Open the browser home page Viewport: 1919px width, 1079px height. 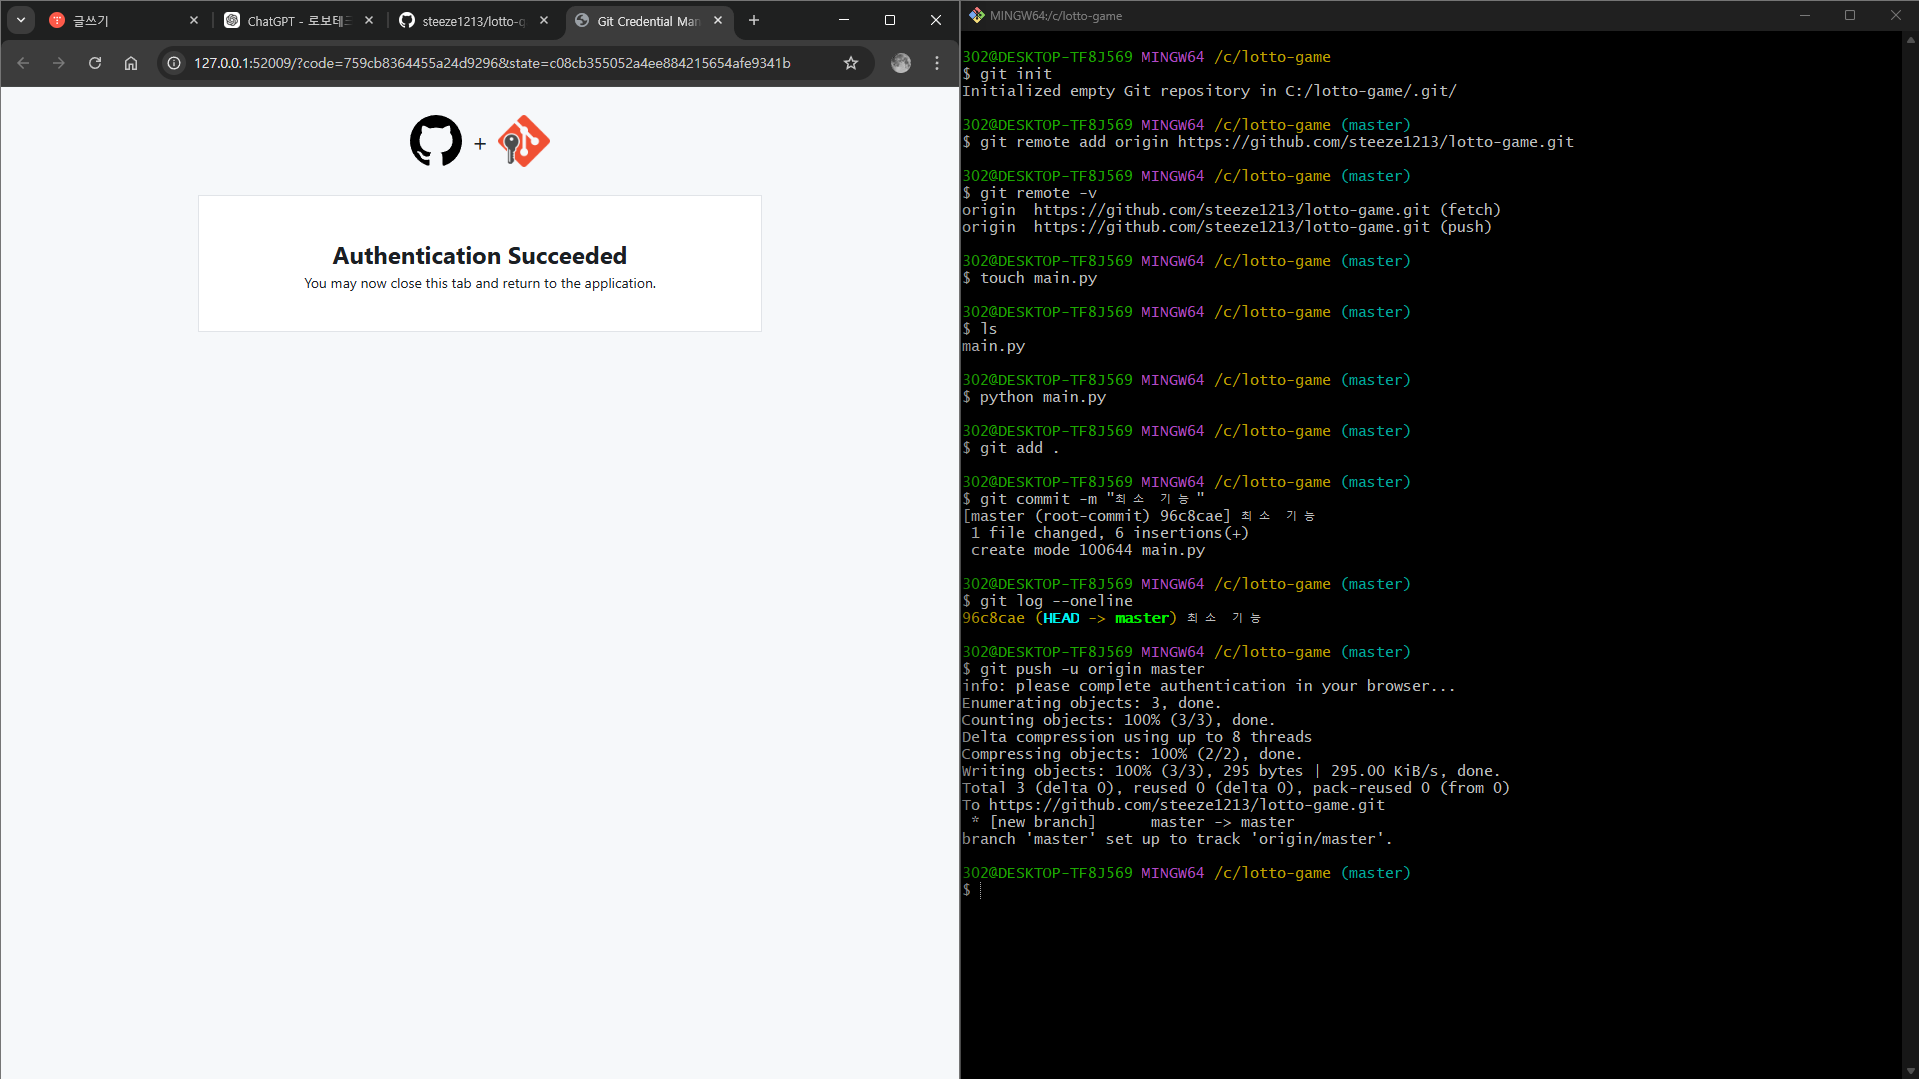(131, 63)
